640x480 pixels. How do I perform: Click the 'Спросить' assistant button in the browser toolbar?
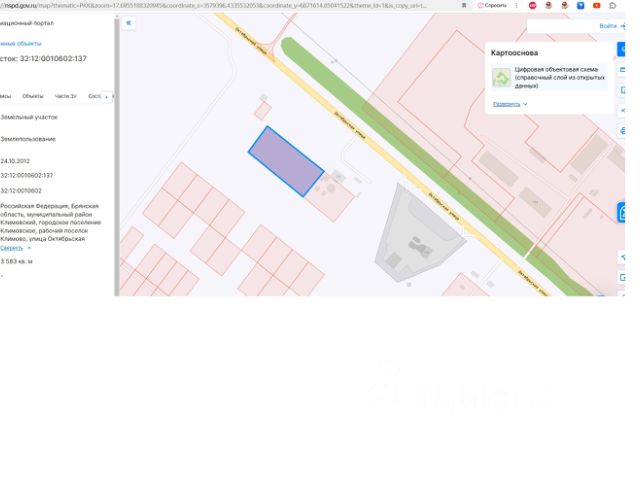492,6
